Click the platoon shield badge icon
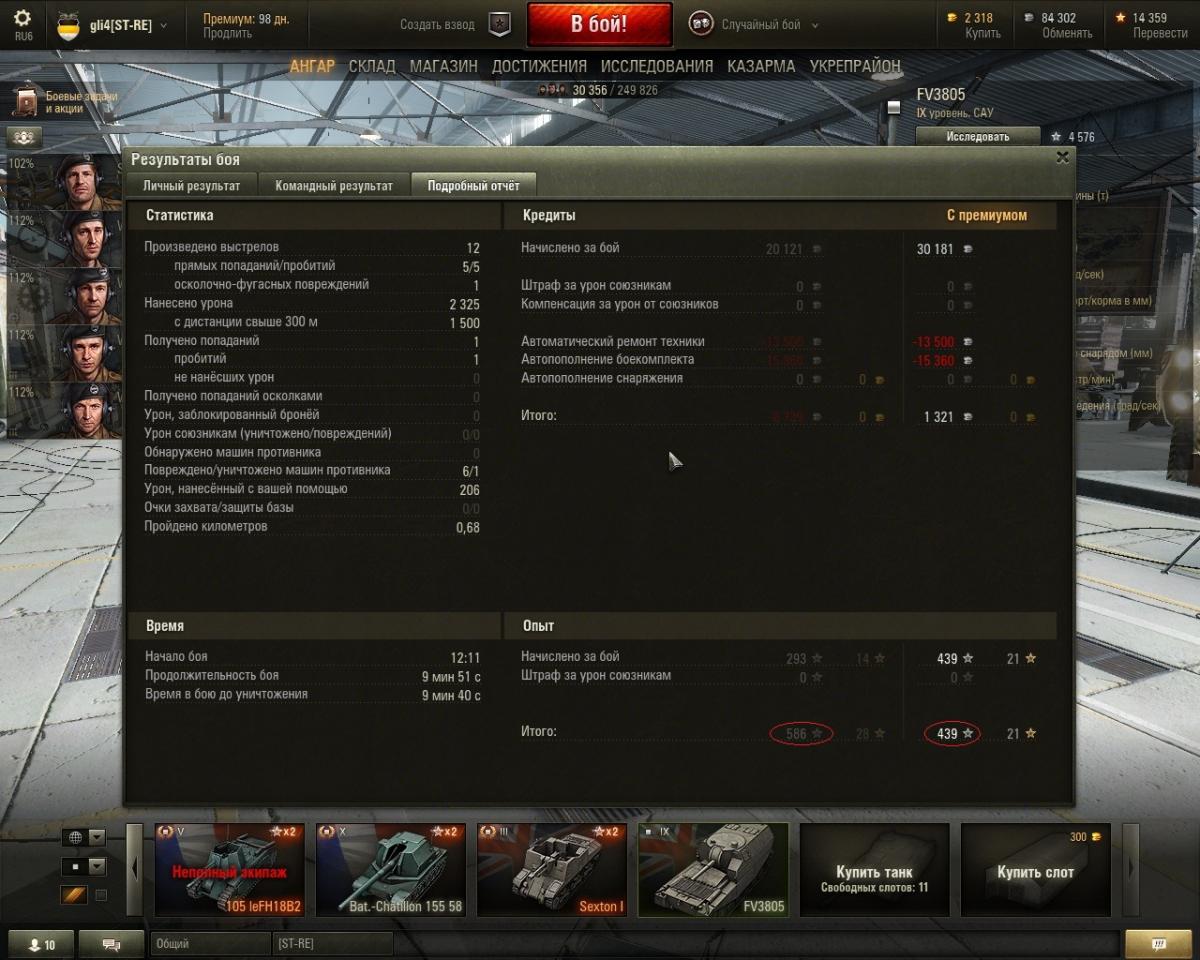 coord(499,25)
